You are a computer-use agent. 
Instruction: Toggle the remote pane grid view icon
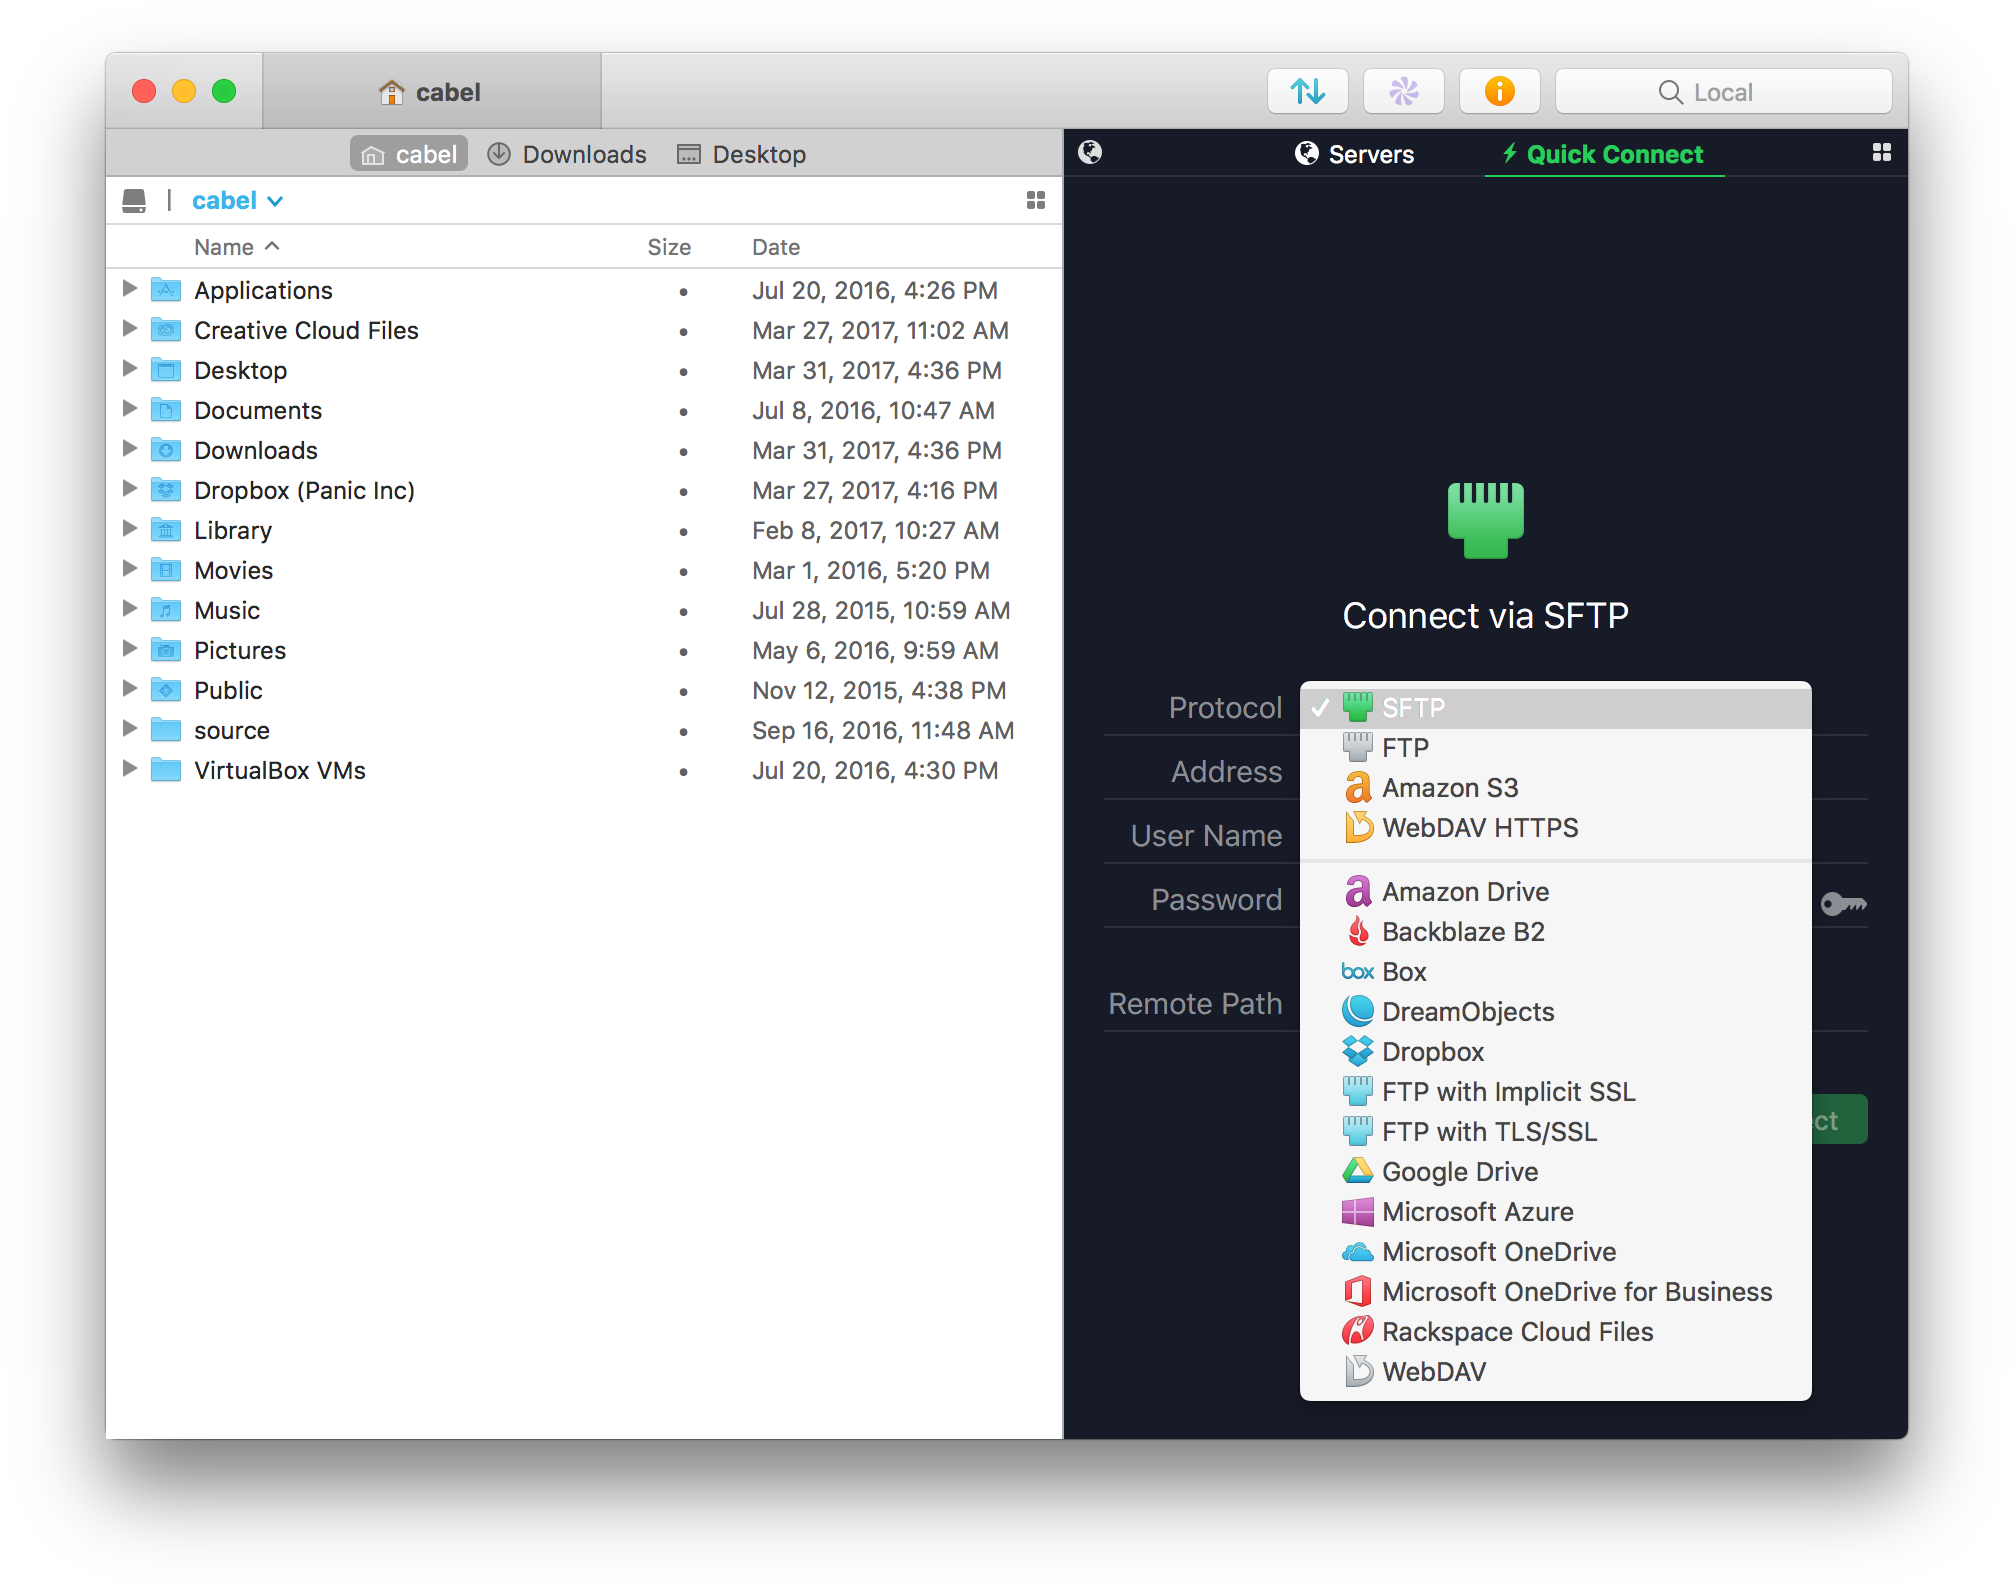(1881, 152)
